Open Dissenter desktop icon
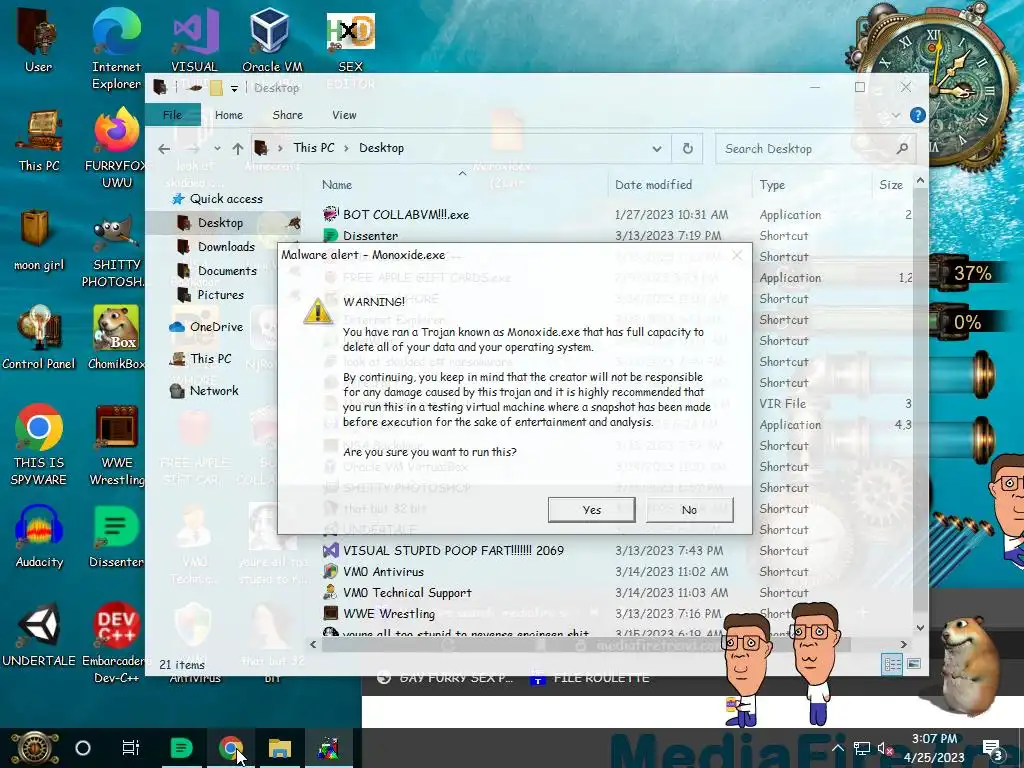 point(116,537)
